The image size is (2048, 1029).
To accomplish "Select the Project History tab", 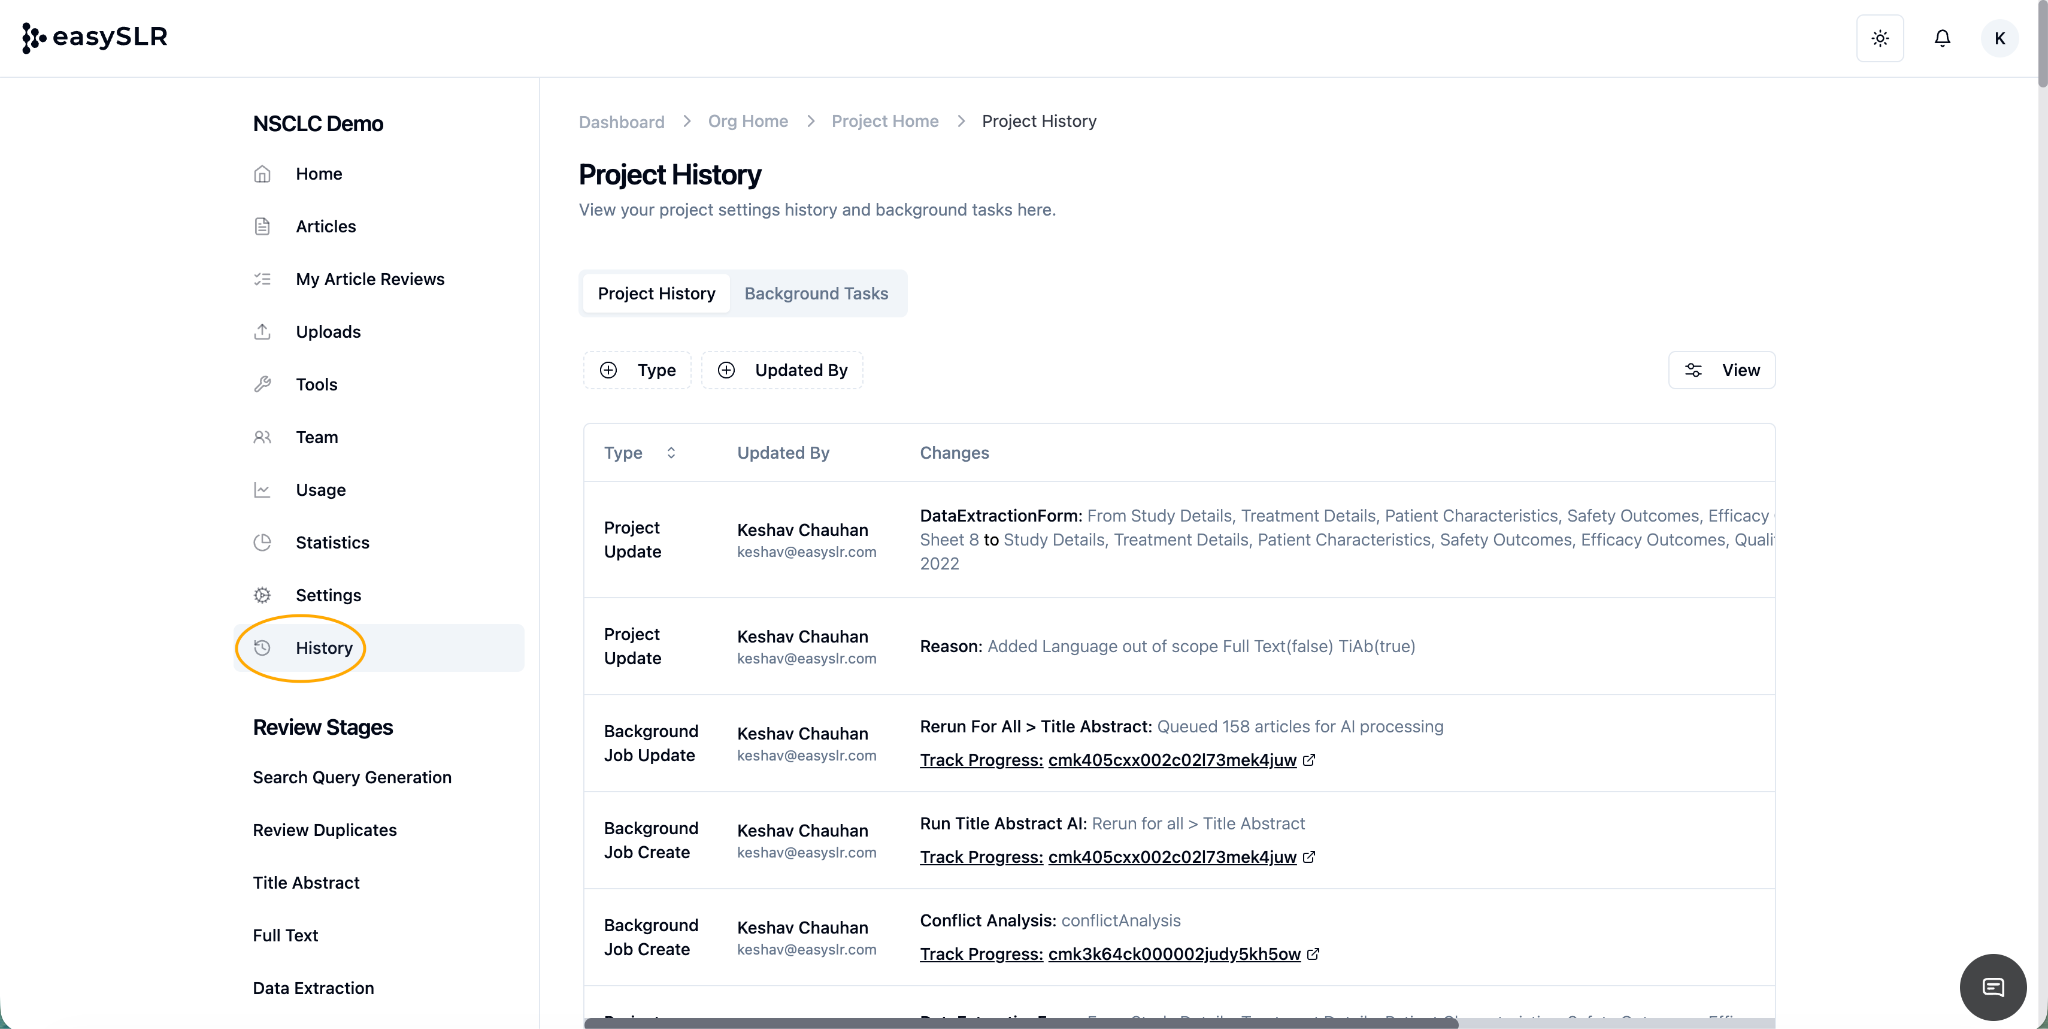I will pos(656,294).
